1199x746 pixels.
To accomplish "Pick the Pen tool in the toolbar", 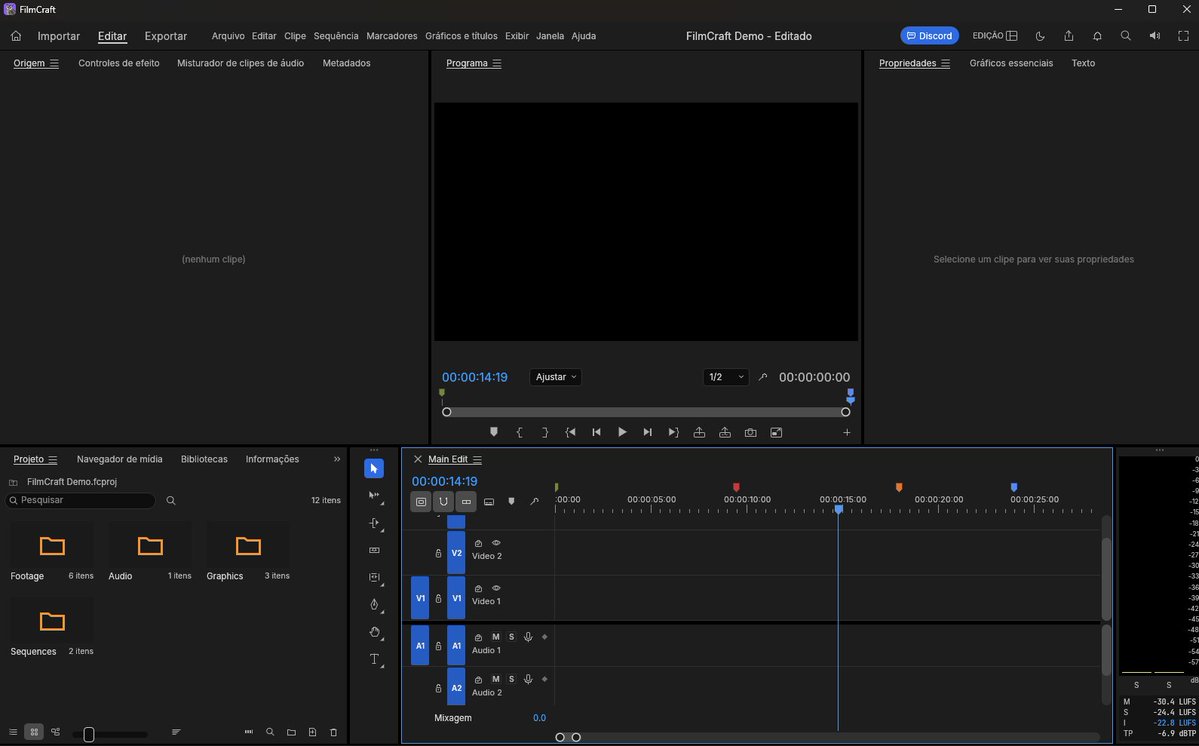I will 374,605.
